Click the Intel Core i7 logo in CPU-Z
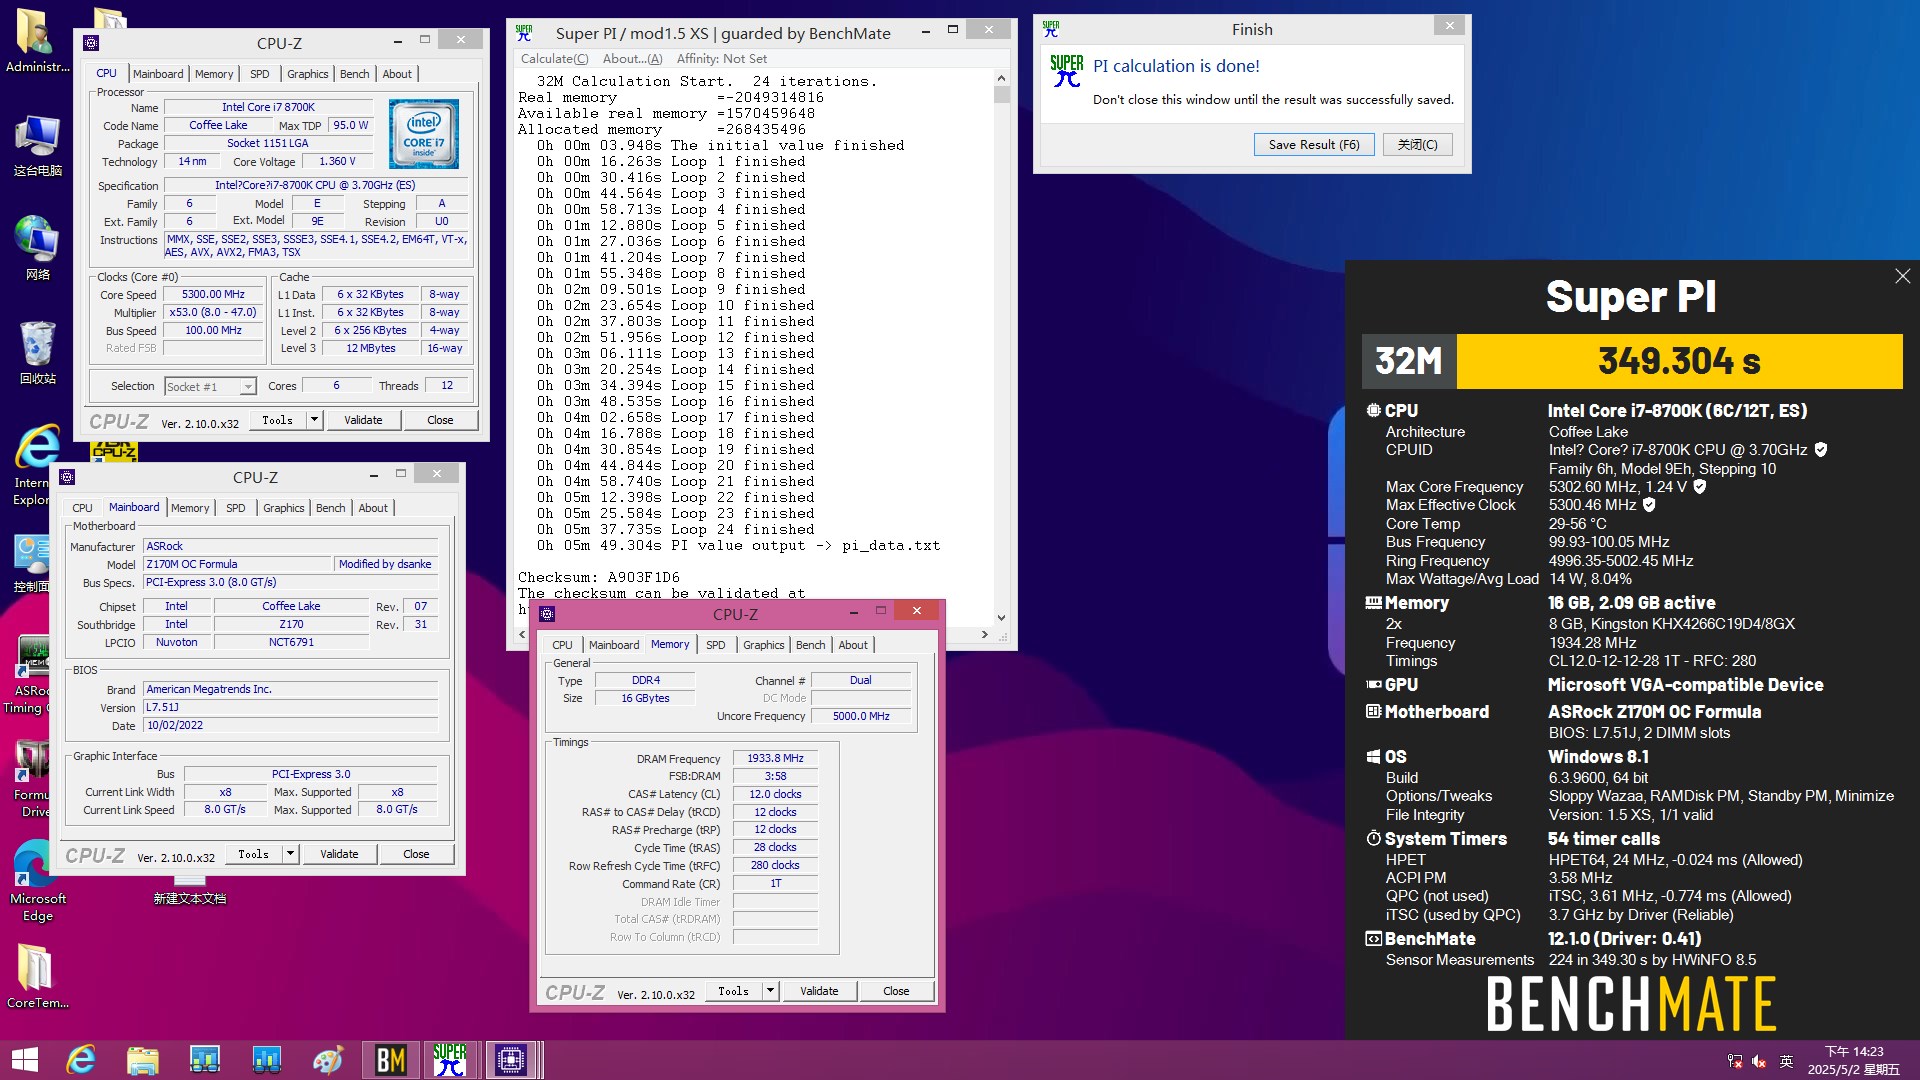The height and width of the screenshot is (1080, 1920). point(423,133)
